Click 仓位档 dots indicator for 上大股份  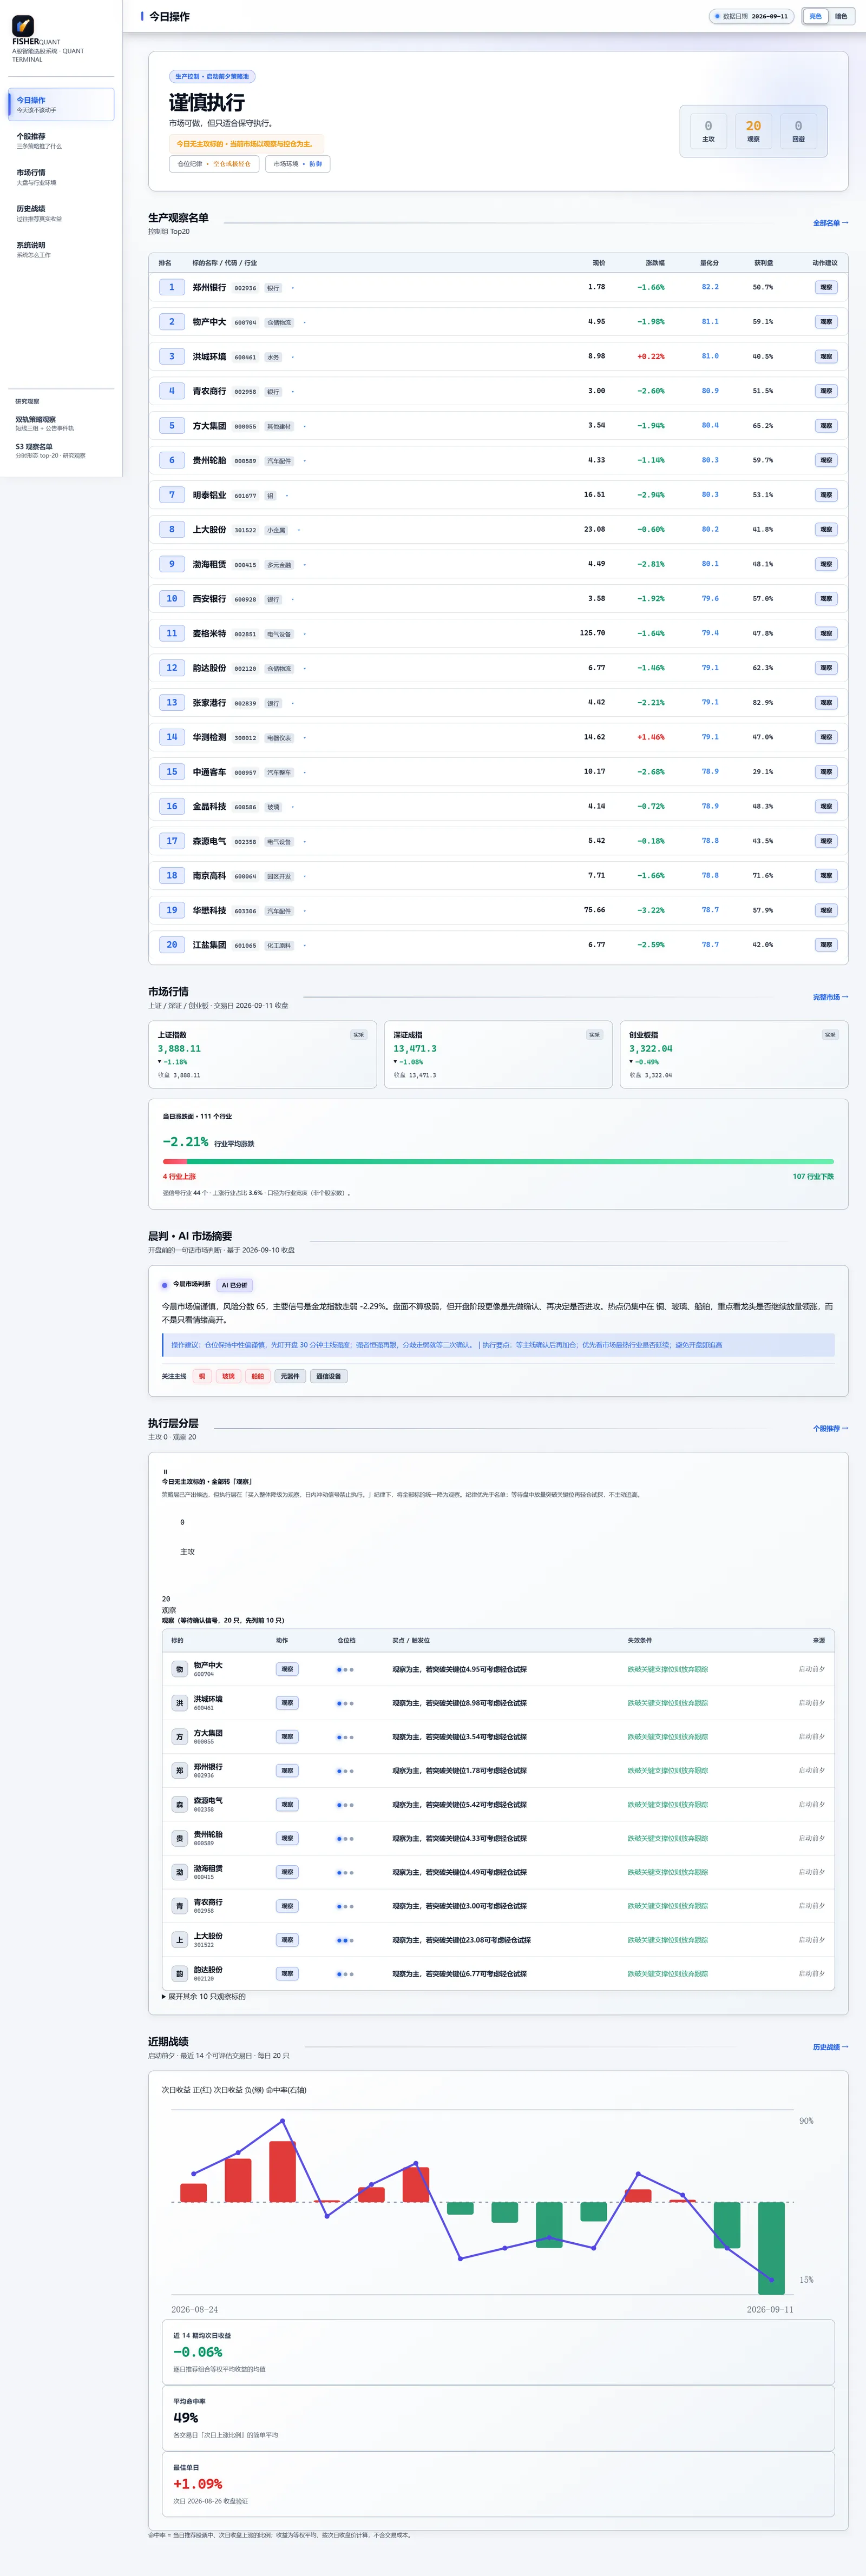345,1940
